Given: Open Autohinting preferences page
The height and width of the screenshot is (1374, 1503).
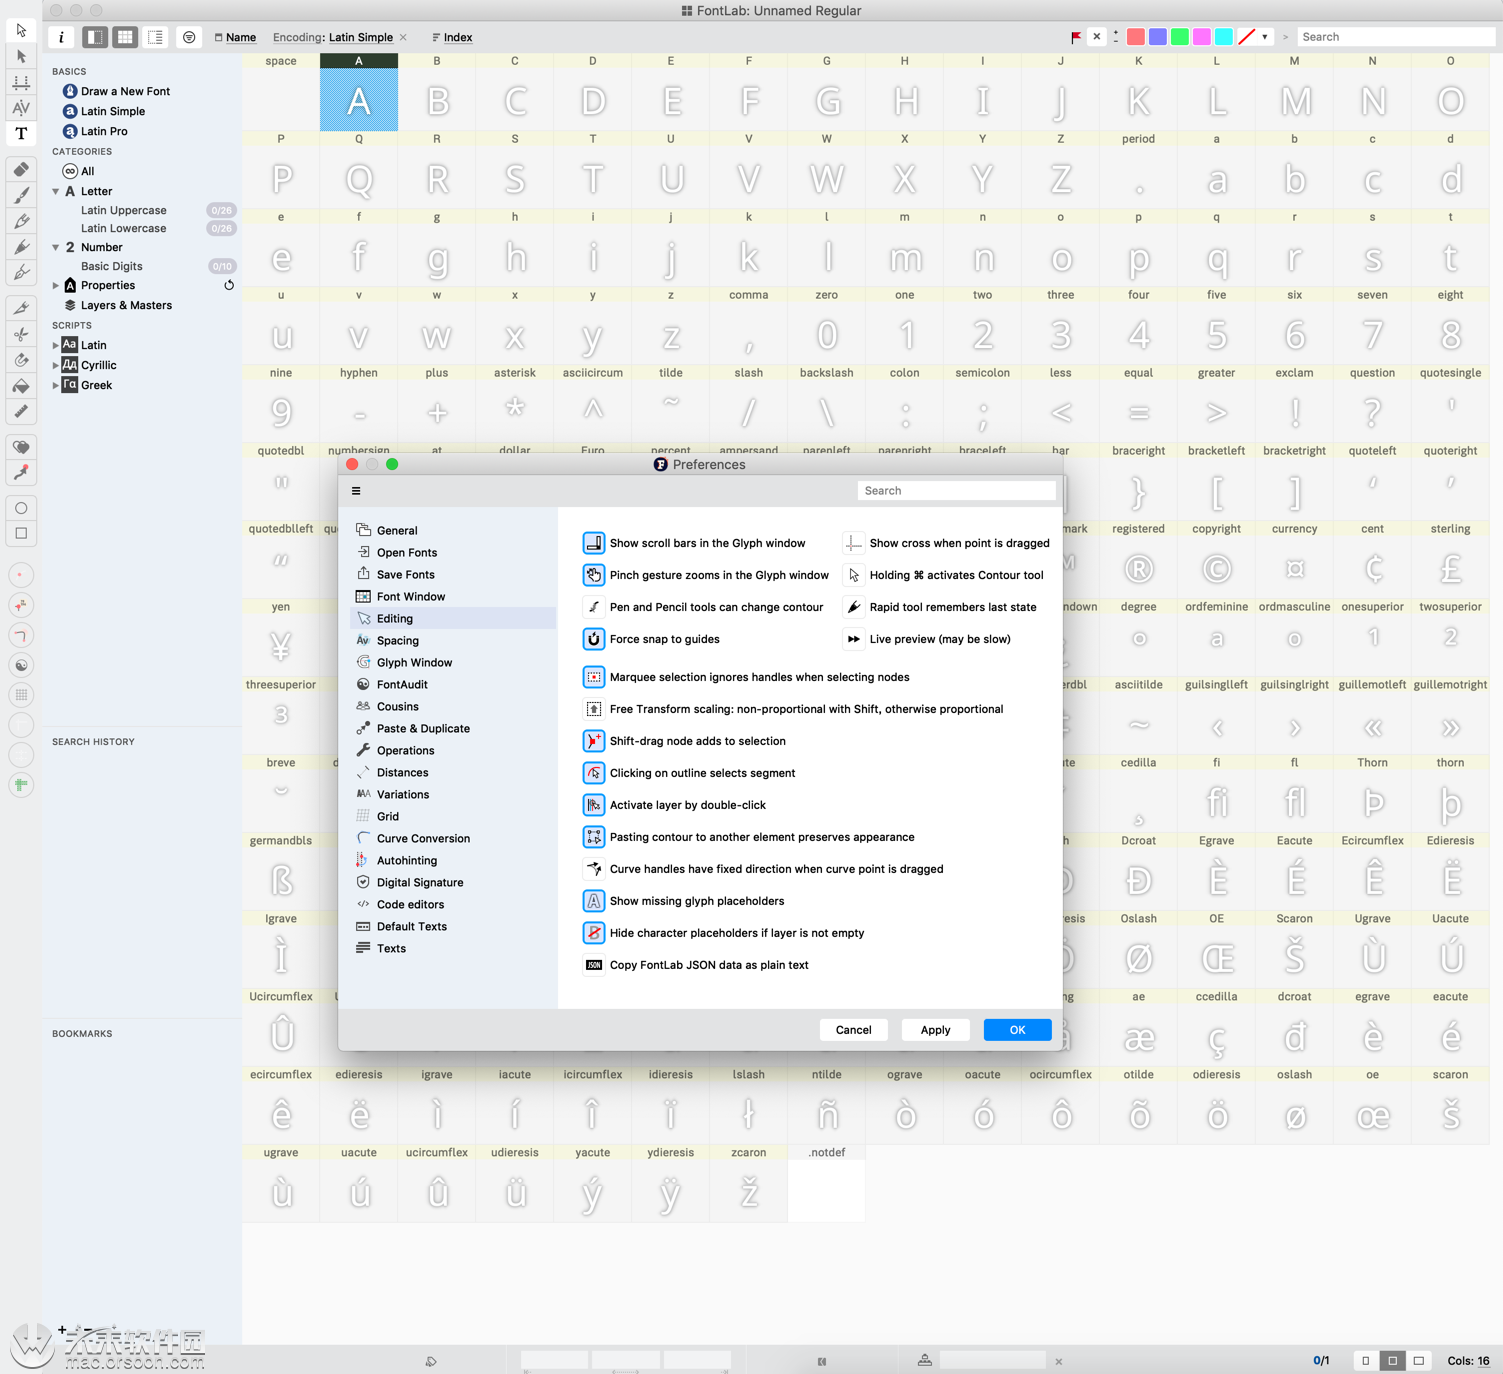Looking at the screenshot, I should pyautogui.click(x=407, y=860).
